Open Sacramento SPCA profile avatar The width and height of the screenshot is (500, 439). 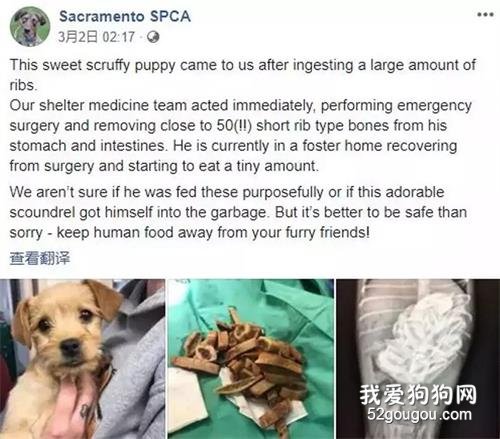click(x=30, y=26)
